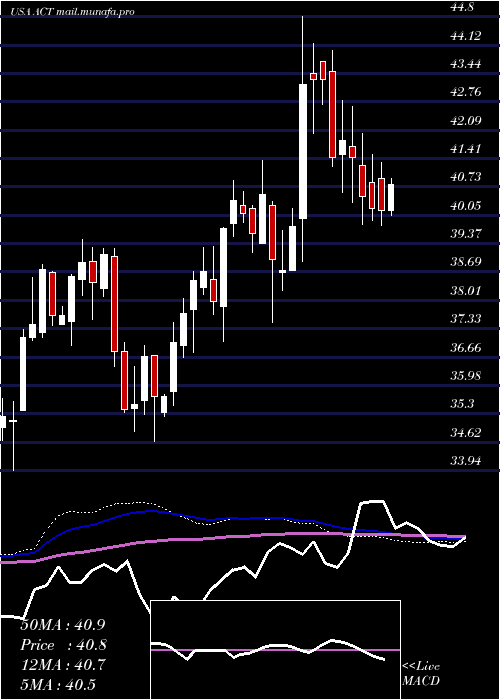This screenshot has height=700, width=500.
Task: Click the 44.8 price axis label
Action: point(462,8)
